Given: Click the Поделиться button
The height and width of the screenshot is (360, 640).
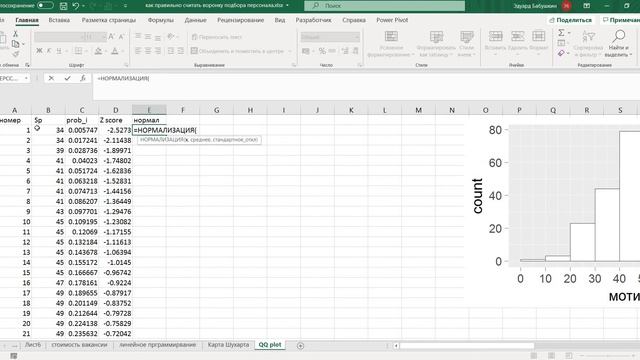Looking at the screenshot, I should [x=571, y=20].
